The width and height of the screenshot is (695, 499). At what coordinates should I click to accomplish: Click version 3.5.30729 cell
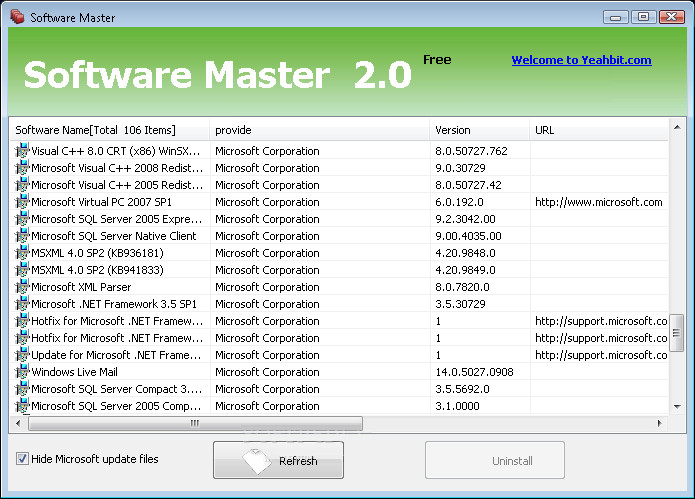pos(460,304)
